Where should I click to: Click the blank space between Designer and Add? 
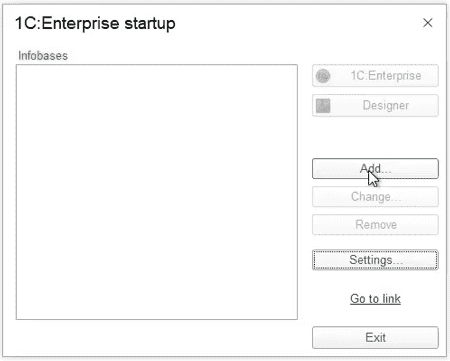[375, 137]
